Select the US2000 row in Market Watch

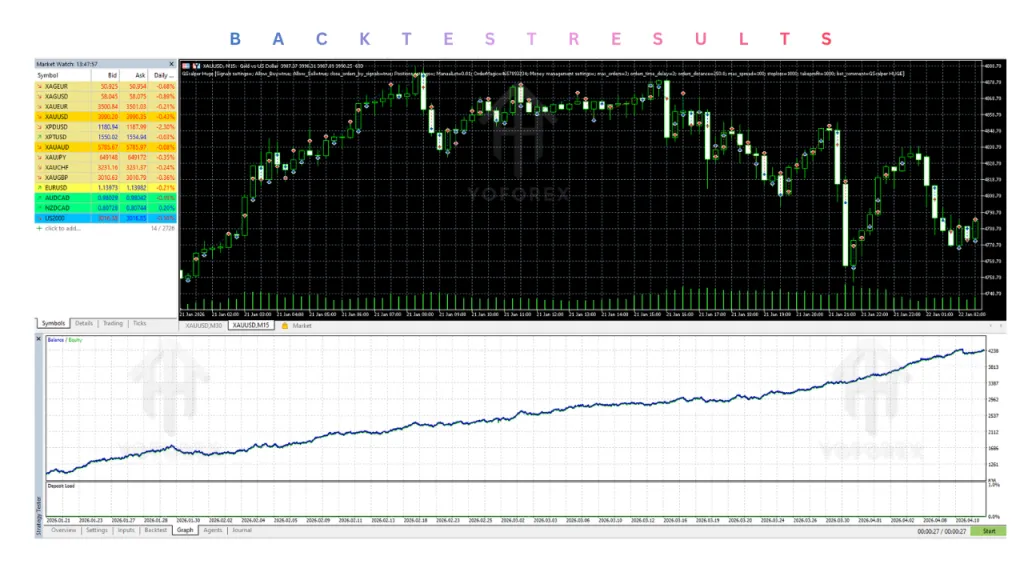pyautogui.click(x=105, y=218)
